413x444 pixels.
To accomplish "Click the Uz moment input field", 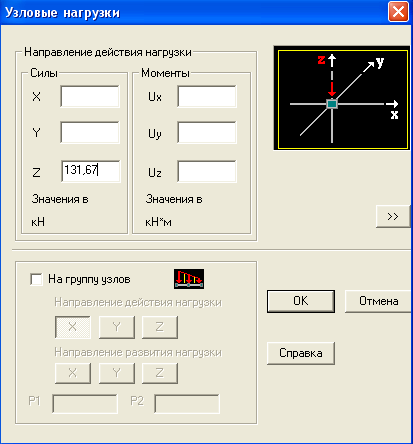I will pyautogui.click(x=207, y=171).
